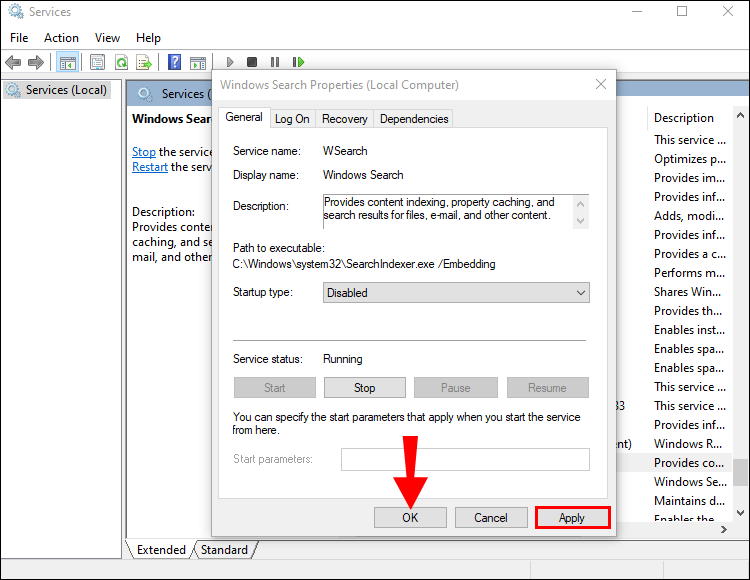This screenshot has width=750, height=580.
Task: Select the 'Performs m...' description row
Action: coord(689,273)
